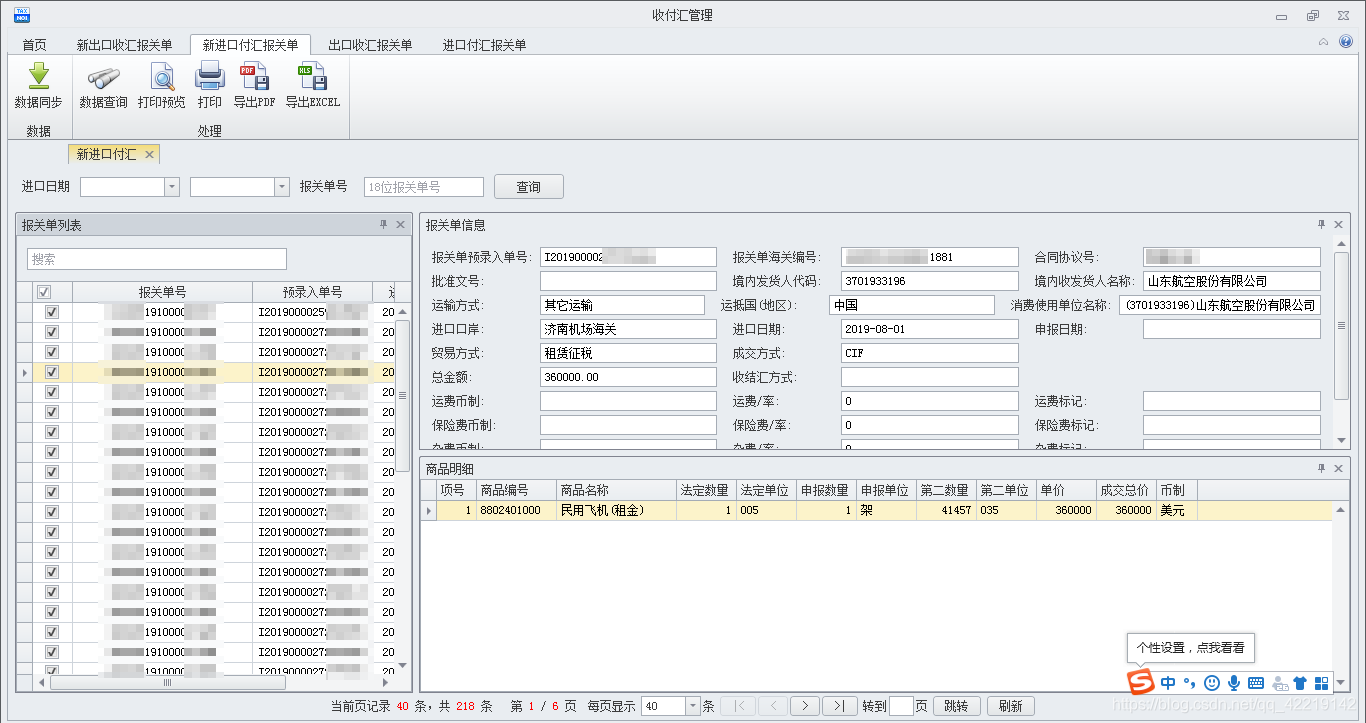Toggle the IME punctuation mode icon
The width and height of the screenshot is (1366, 723).
coord(1190,683)
